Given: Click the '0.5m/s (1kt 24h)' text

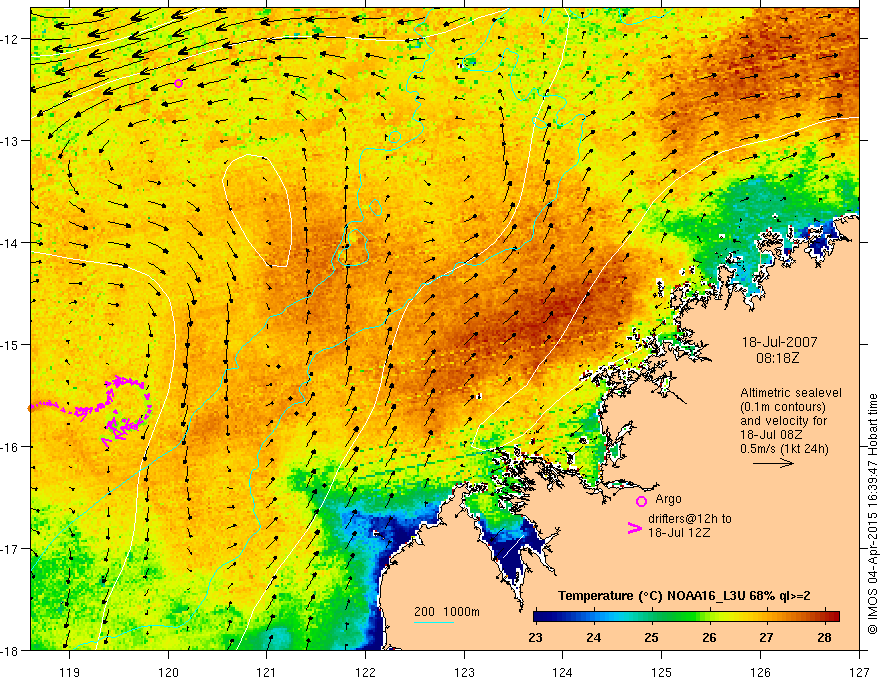Looking at the screenshot, I should coord(784,448).
